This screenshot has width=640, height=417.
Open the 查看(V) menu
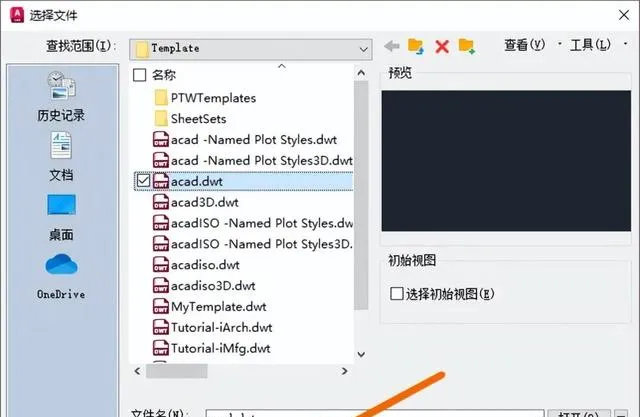coord(524,44)
